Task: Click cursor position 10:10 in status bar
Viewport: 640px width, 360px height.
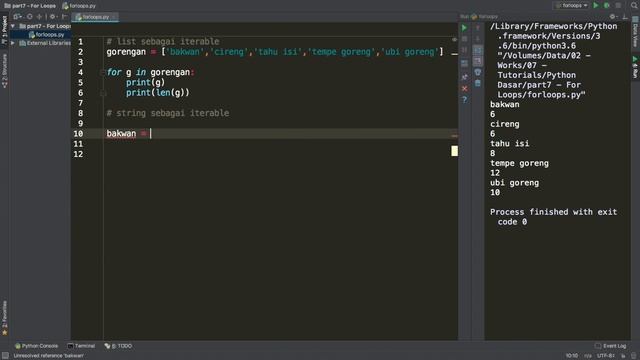Action: (x=572, y=356)
